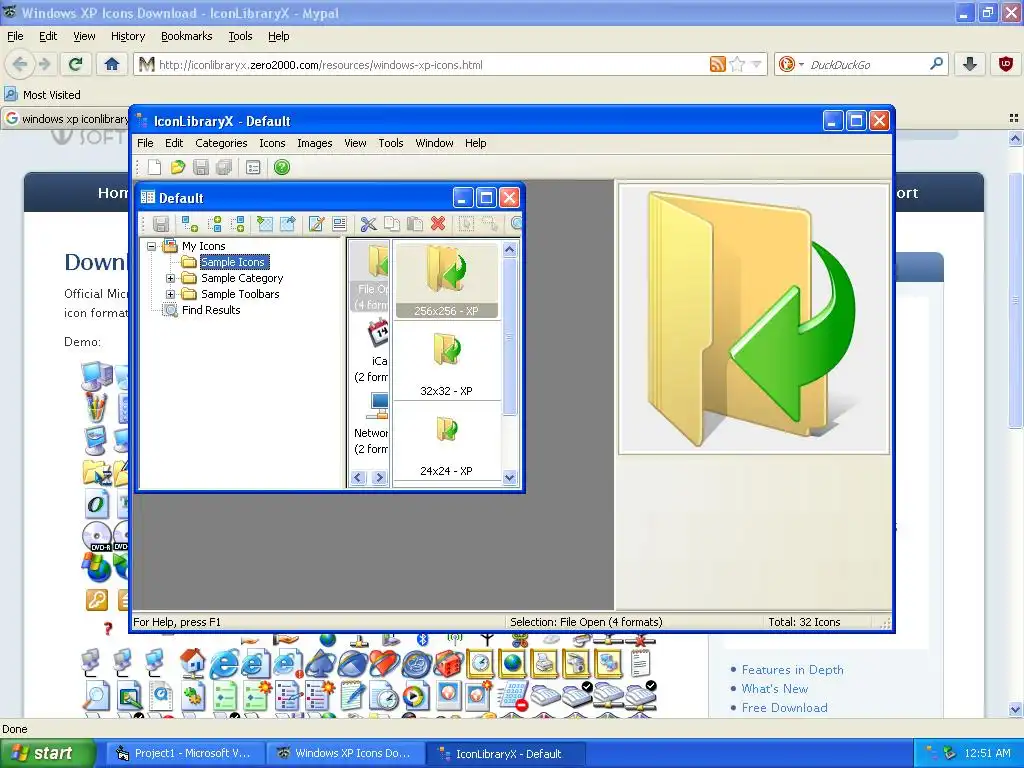1024x768 pixels.
Task: Select the 32x32 - XP format thumbnail
Action: (447, 361)
